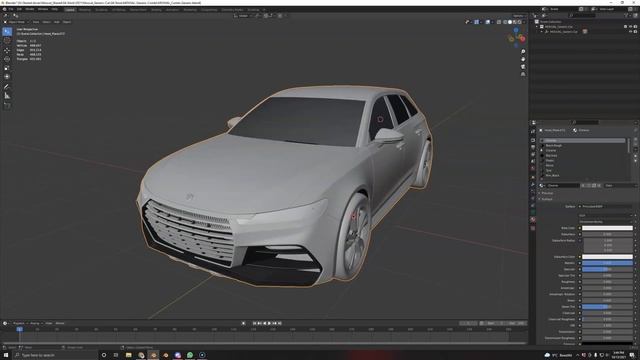
Task: Hide the collection with its eye icon
Action: pos(631,27)
